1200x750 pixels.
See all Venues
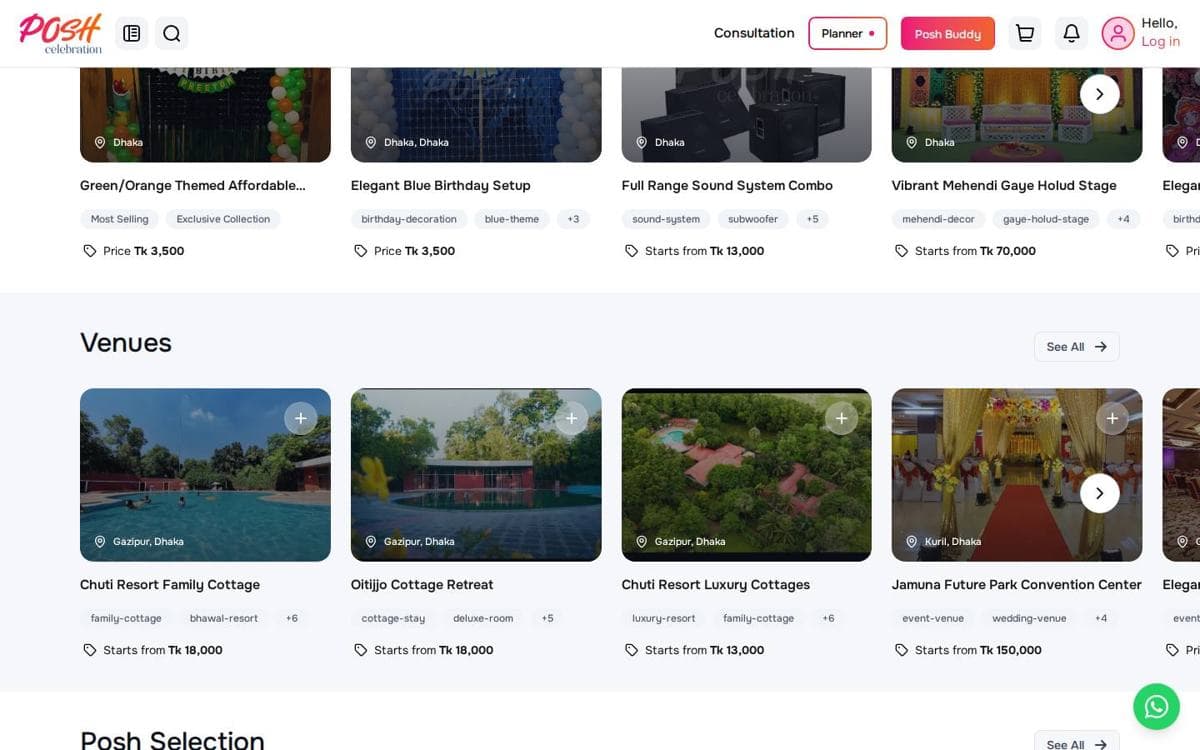click(x=1076, y=347)
